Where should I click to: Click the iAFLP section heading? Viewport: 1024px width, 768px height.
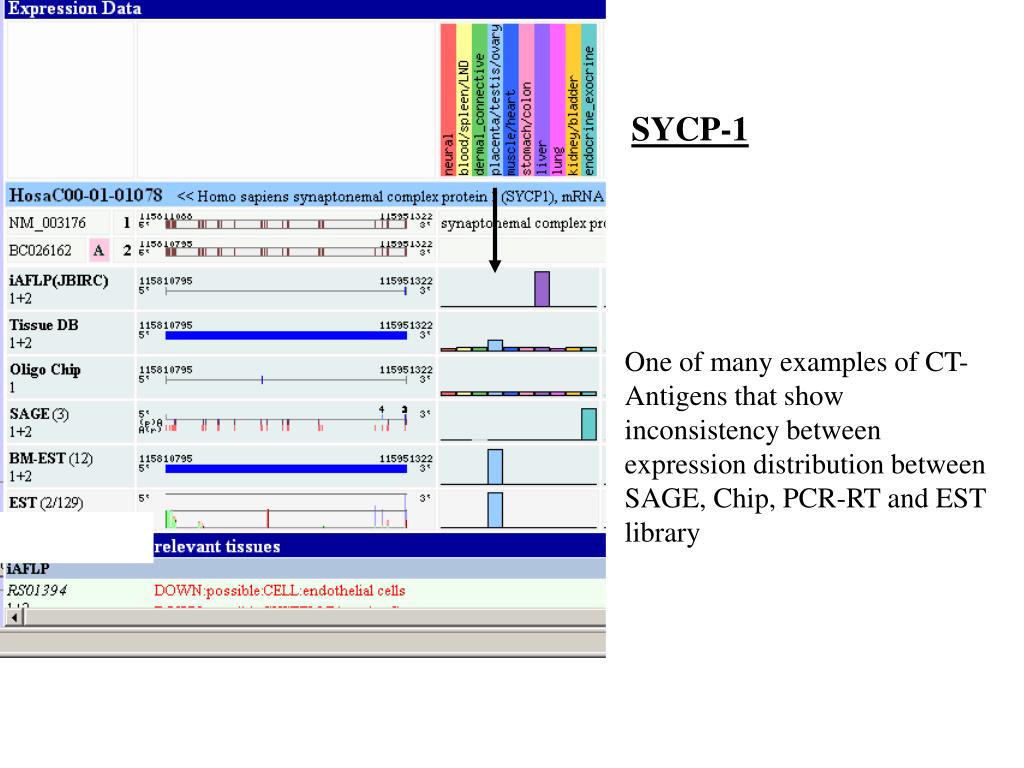[27, 568]
